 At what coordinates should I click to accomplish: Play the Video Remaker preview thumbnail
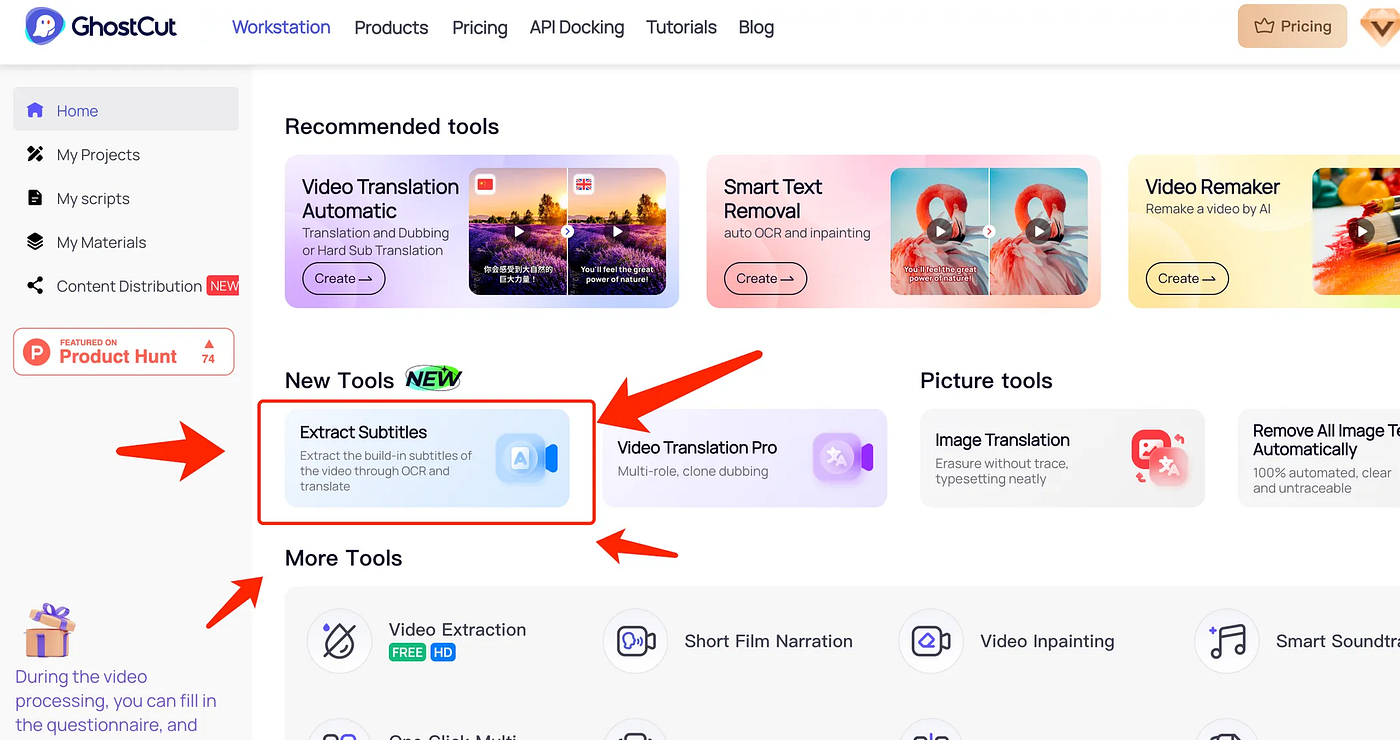1362,231
